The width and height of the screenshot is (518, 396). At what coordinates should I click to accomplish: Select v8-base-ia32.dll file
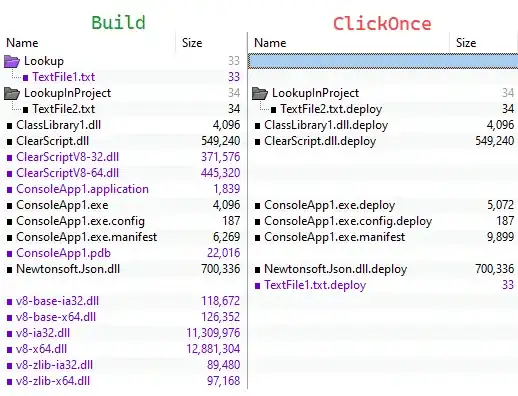click(x=57, y=301)
